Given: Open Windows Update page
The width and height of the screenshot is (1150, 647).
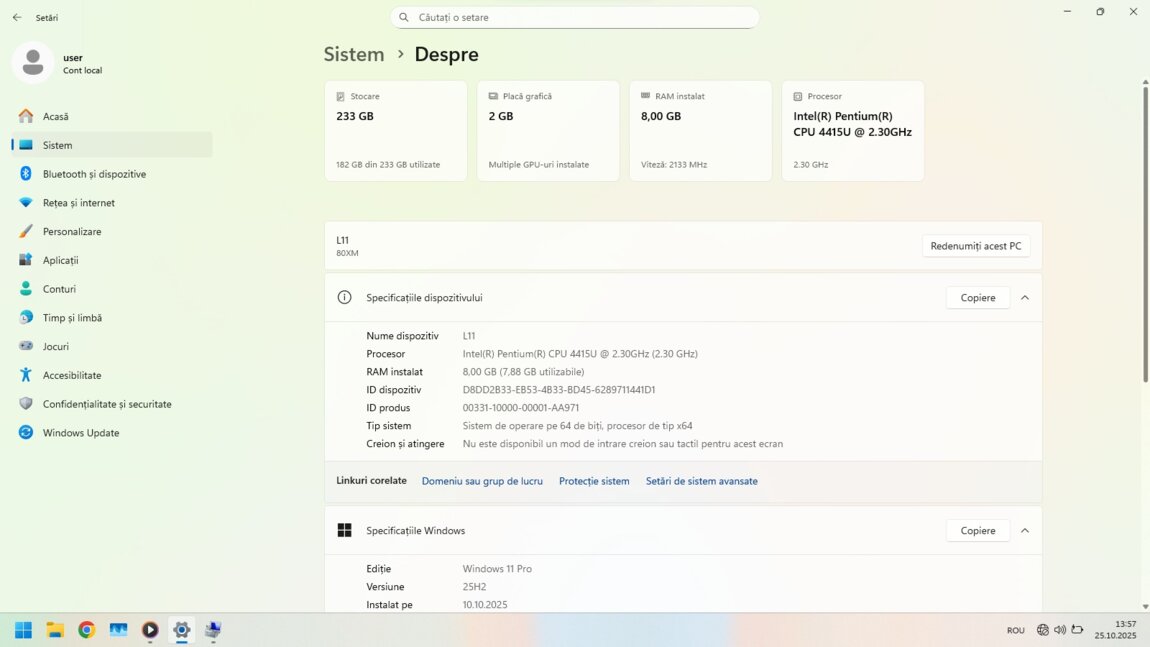Looking at the screenshot, I should tap(80, 433).
